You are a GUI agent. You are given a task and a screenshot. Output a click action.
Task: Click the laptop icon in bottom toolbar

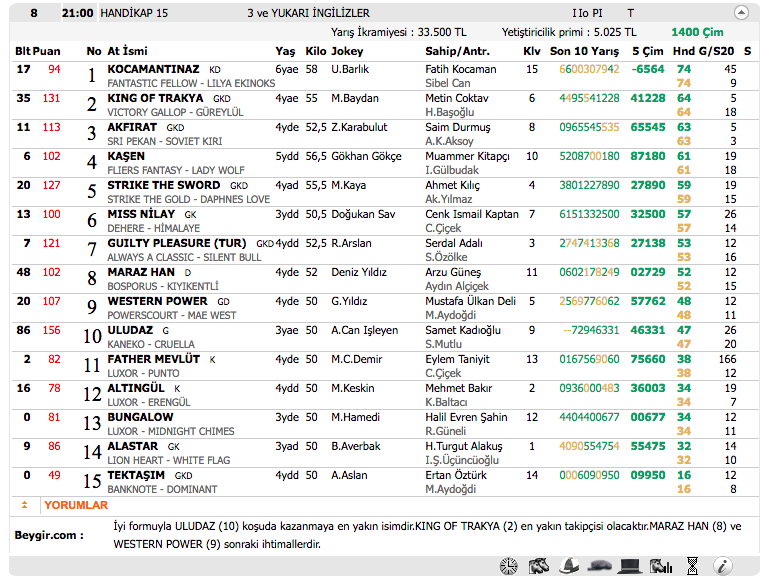630,566
